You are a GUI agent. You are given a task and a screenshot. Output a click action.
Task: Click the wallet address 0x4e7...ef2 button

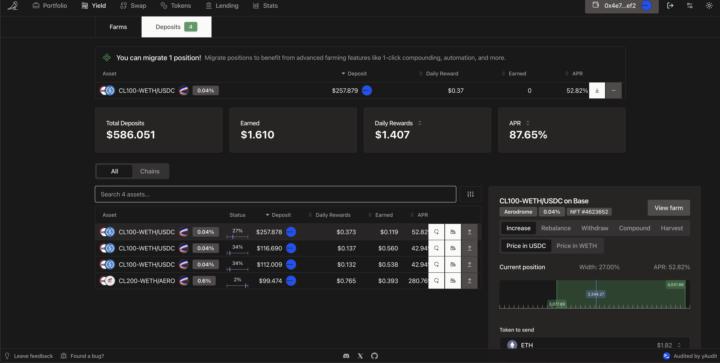pyautogui.click(x=621, y=6)
